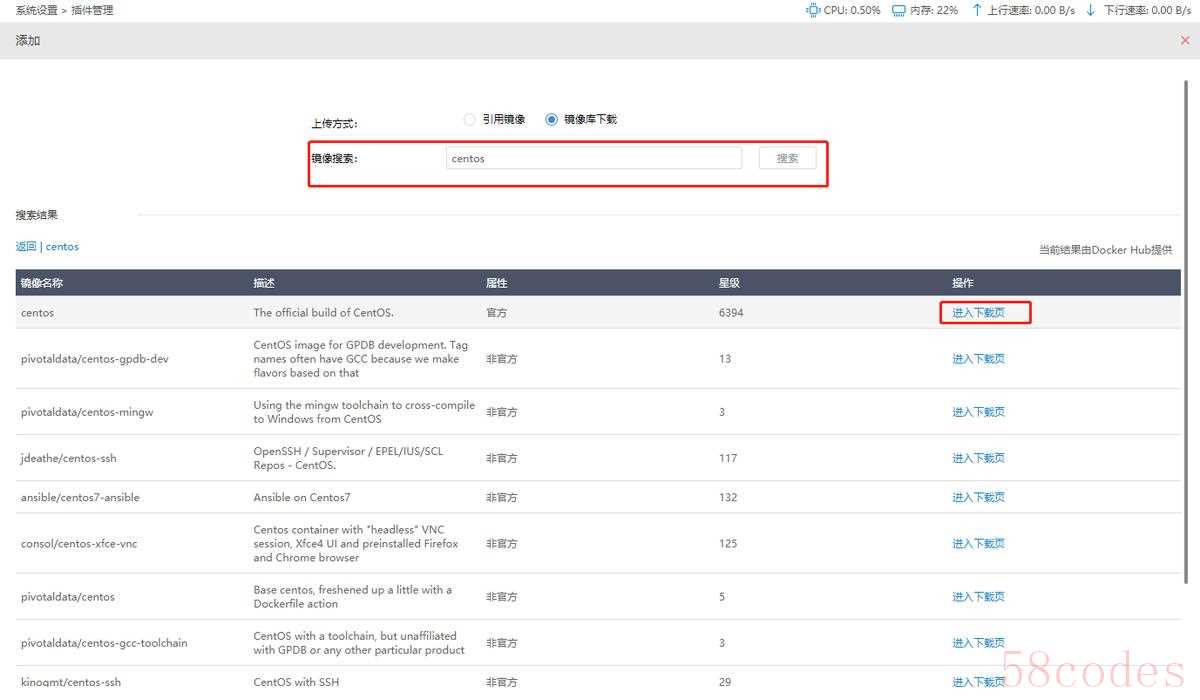The height and width of the screenshot is (700, 1200).
Task: Click the memory usage icon
Action: point(898,10)
